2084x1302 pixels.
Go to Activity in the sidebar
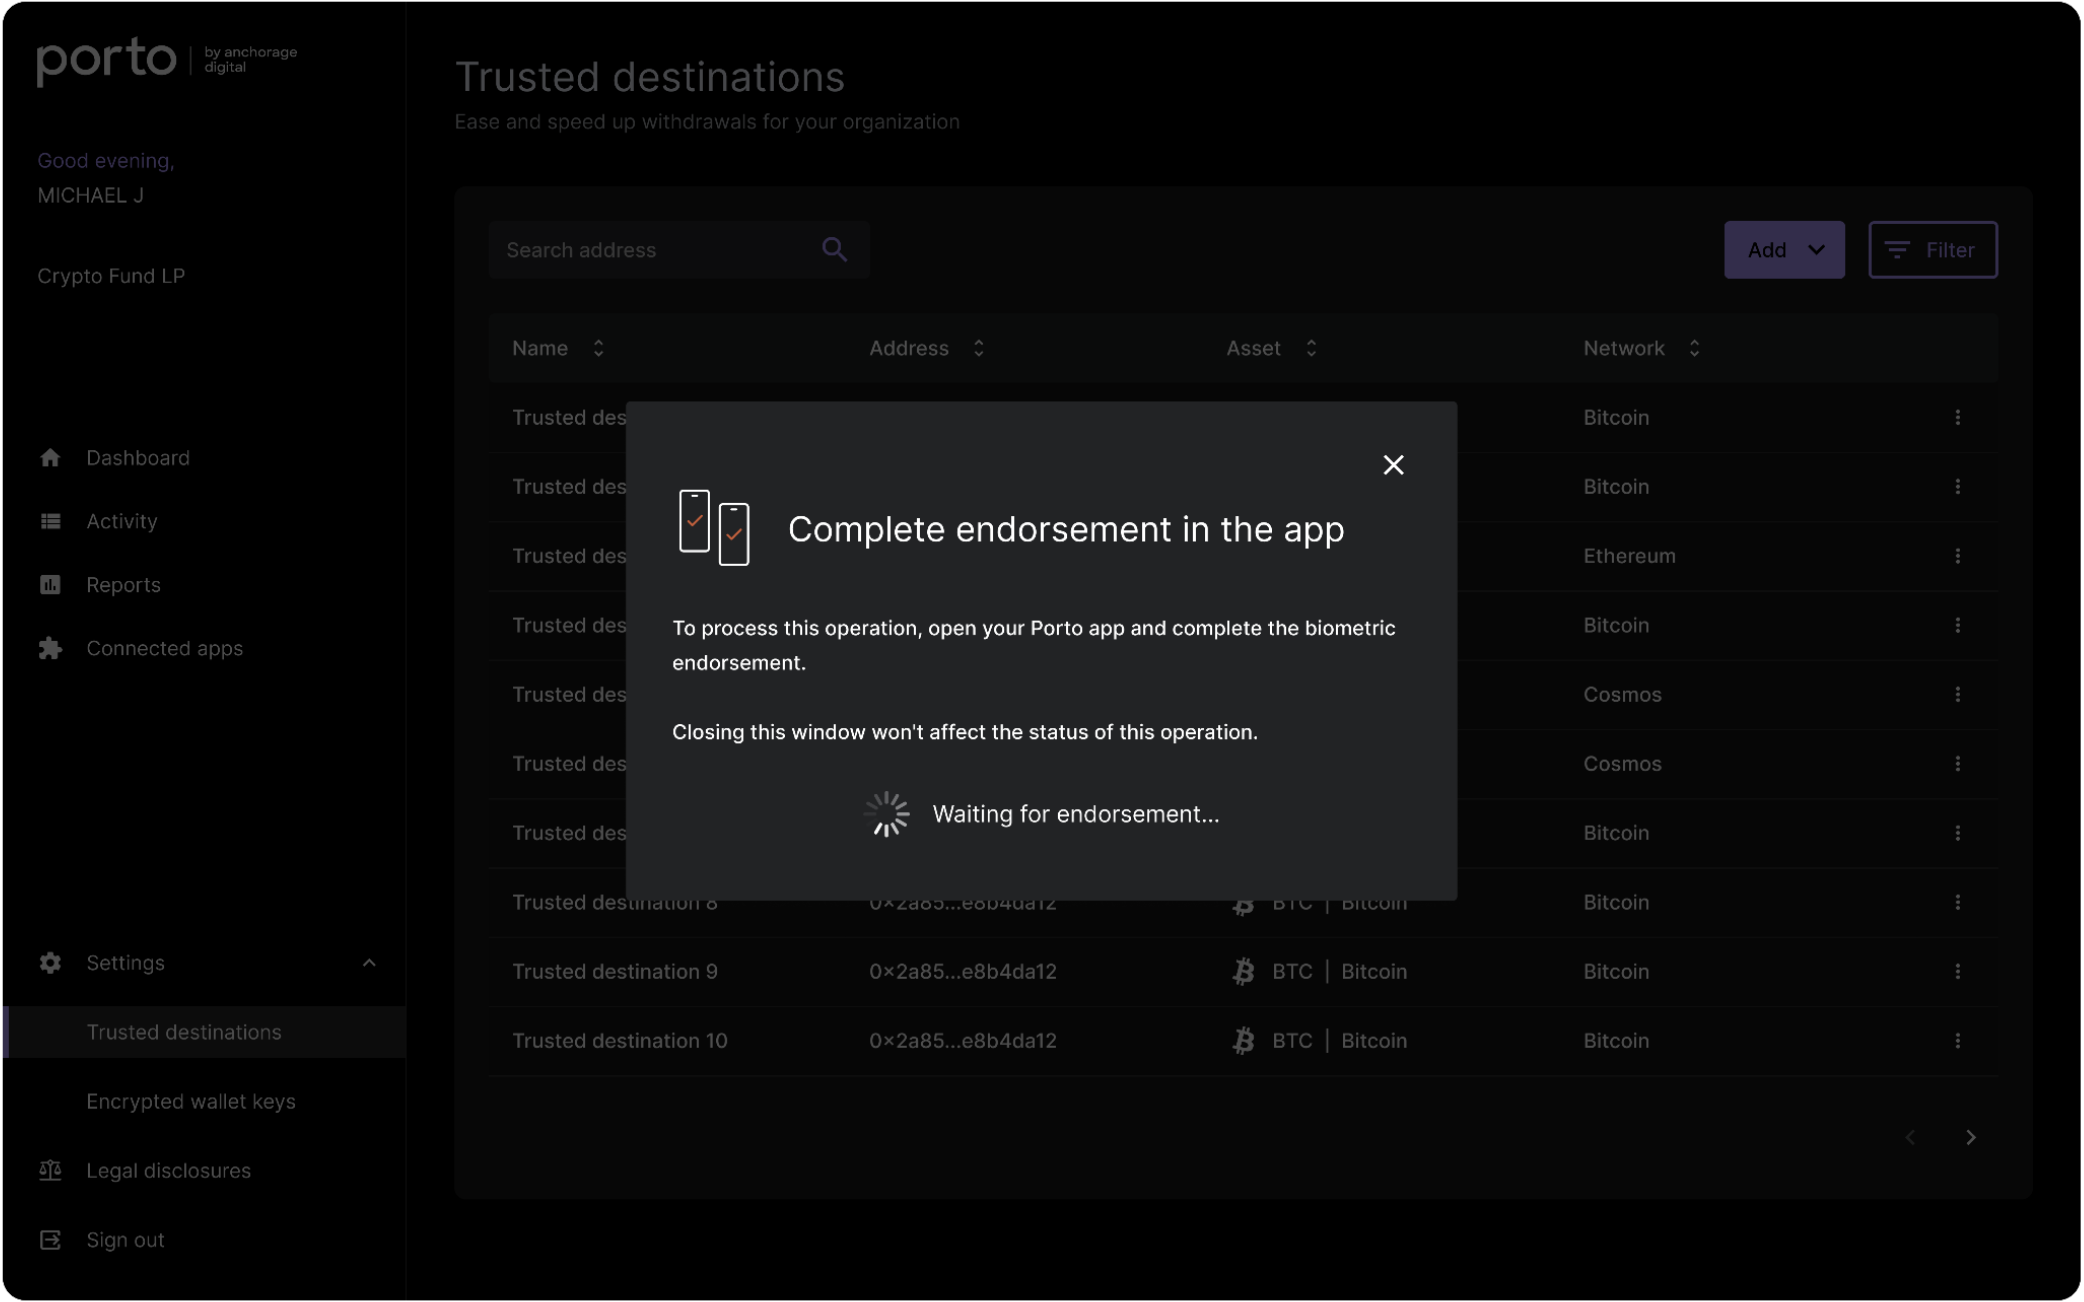point(122,521)
